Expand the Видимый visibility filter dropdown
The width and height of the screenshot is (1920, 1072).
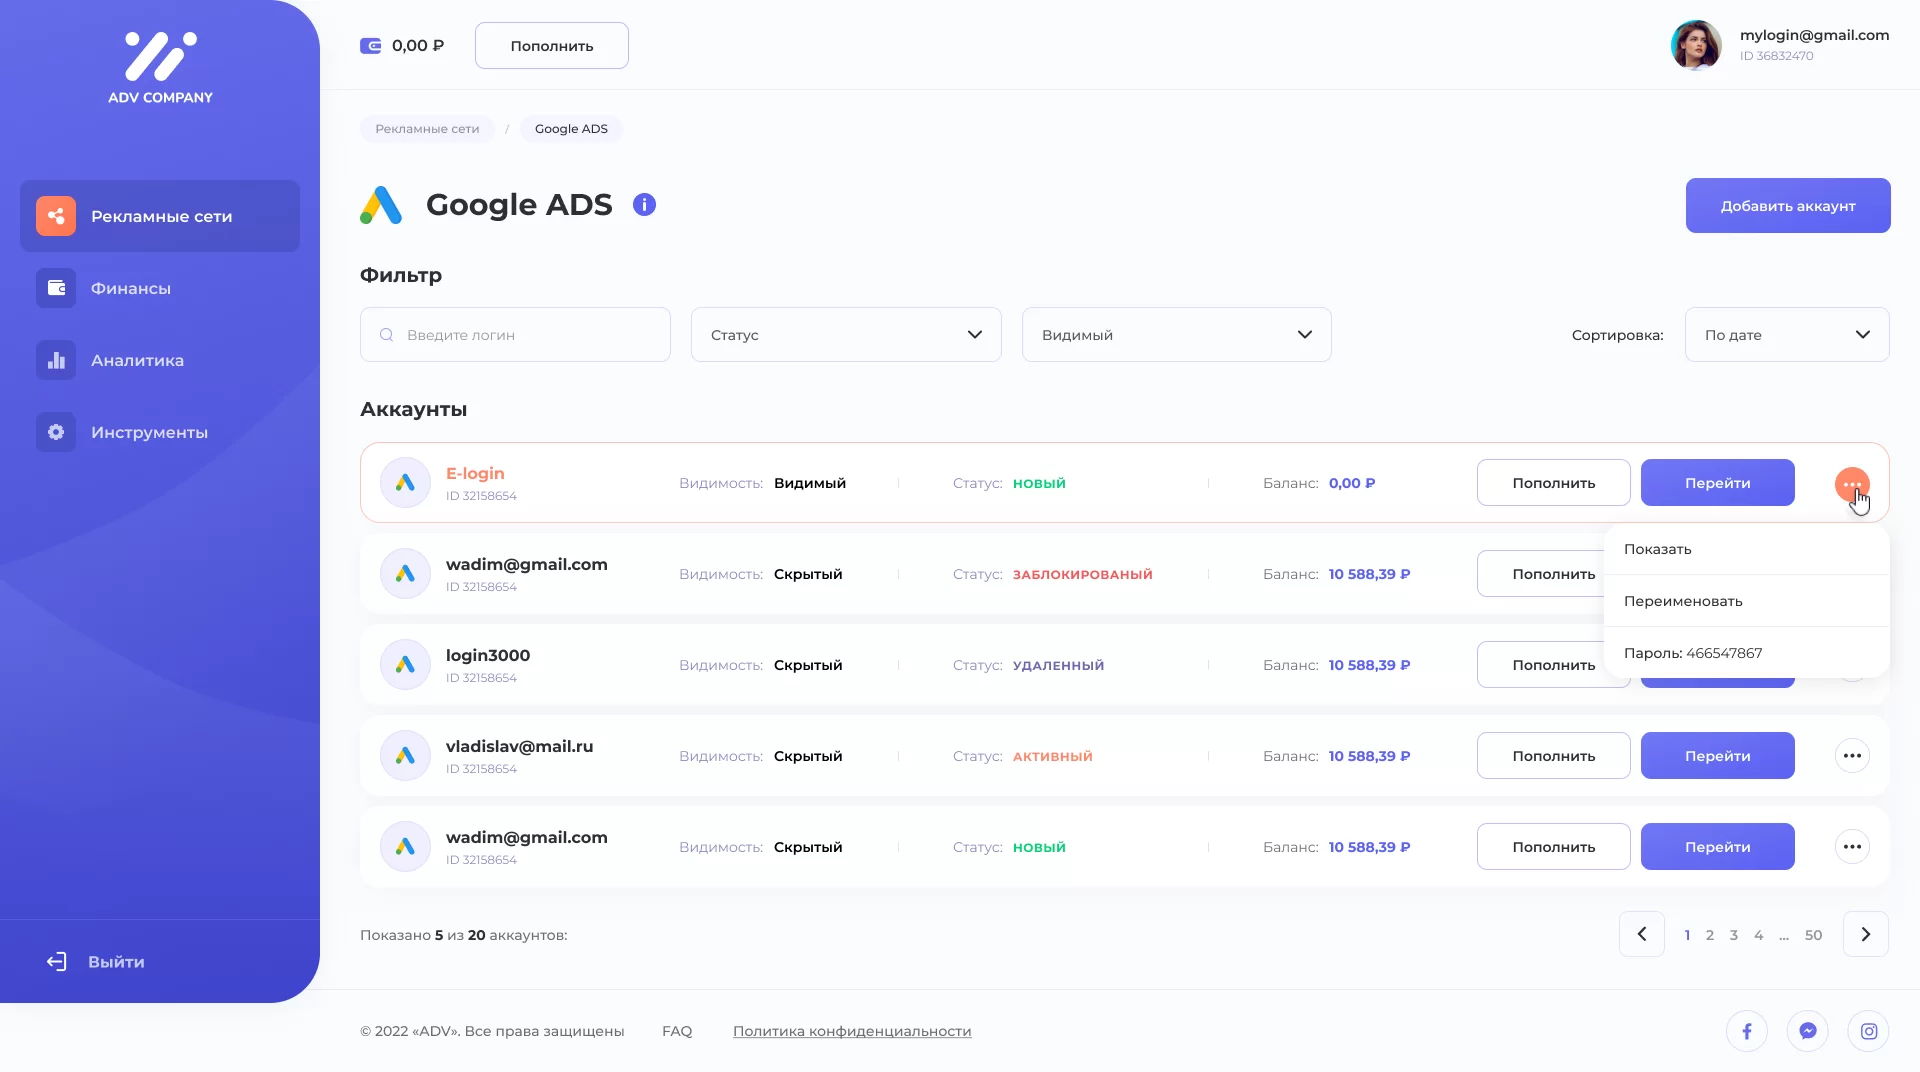(x=1177, y=335)
